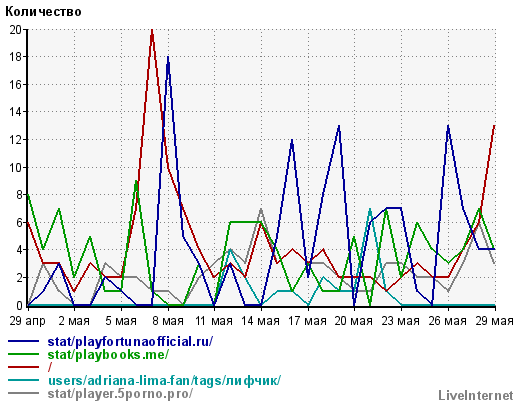
Task: Click the "Количество" chart title
Action: tap(43, 12)
